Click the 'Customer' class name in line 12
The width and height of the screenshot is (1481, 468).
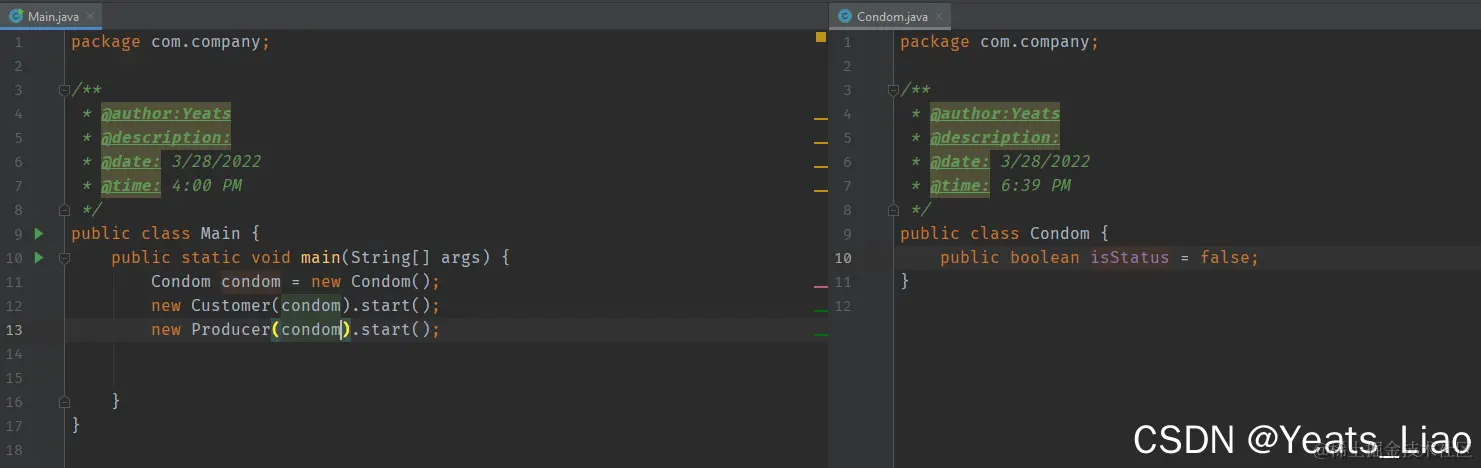[231, 305]
